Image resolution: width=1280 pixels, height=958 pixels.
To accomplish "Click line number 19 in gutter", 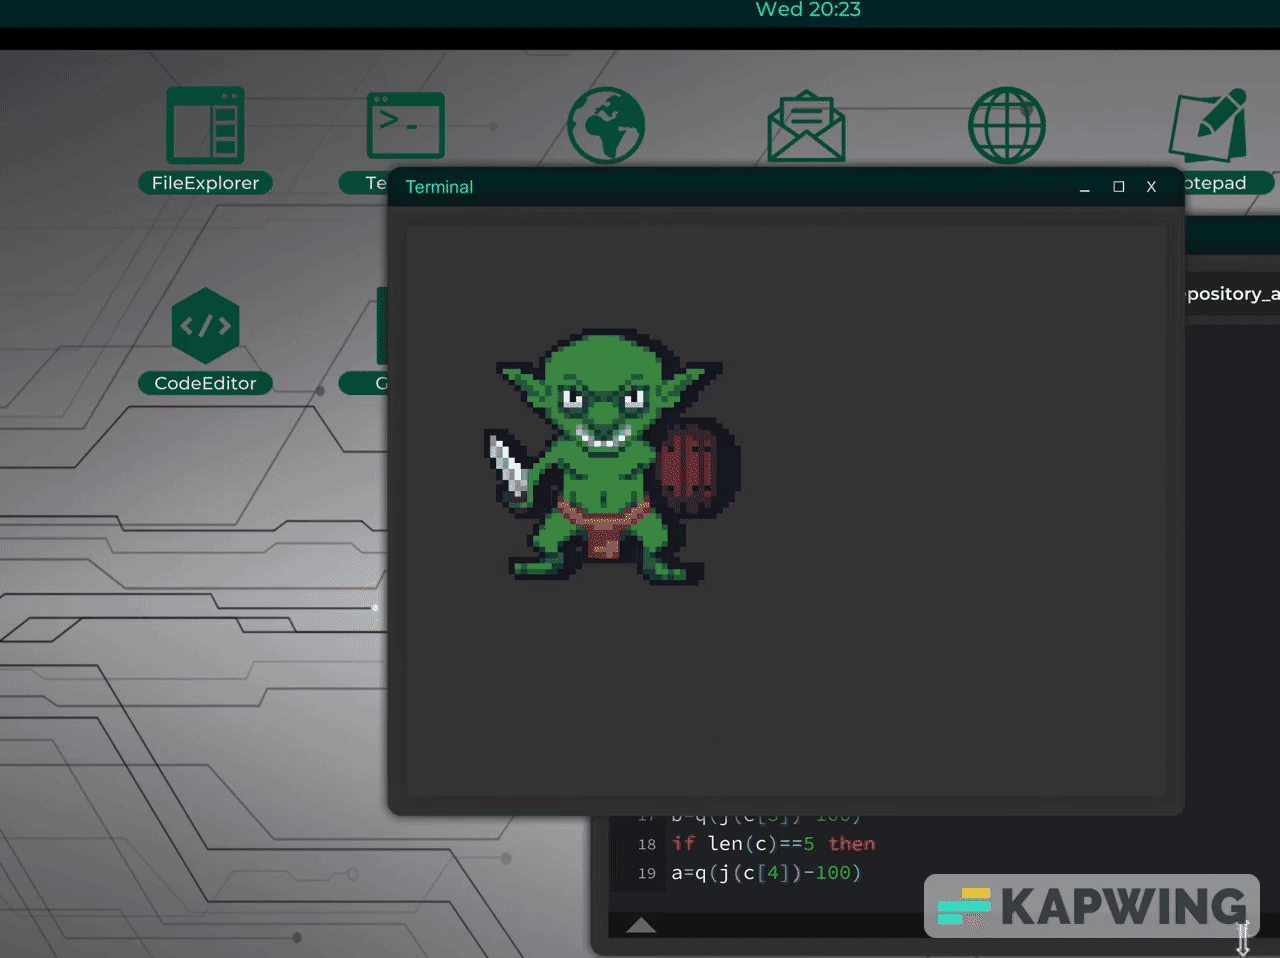I will tap(647, 873).
